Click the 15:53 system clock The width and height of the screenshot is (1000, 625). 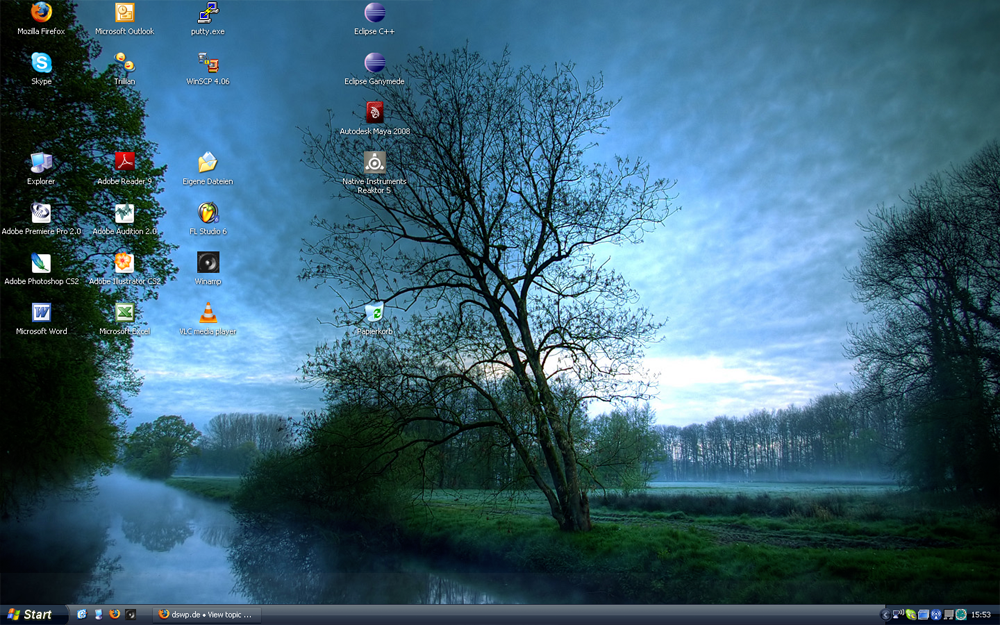[x=981, y=615]
